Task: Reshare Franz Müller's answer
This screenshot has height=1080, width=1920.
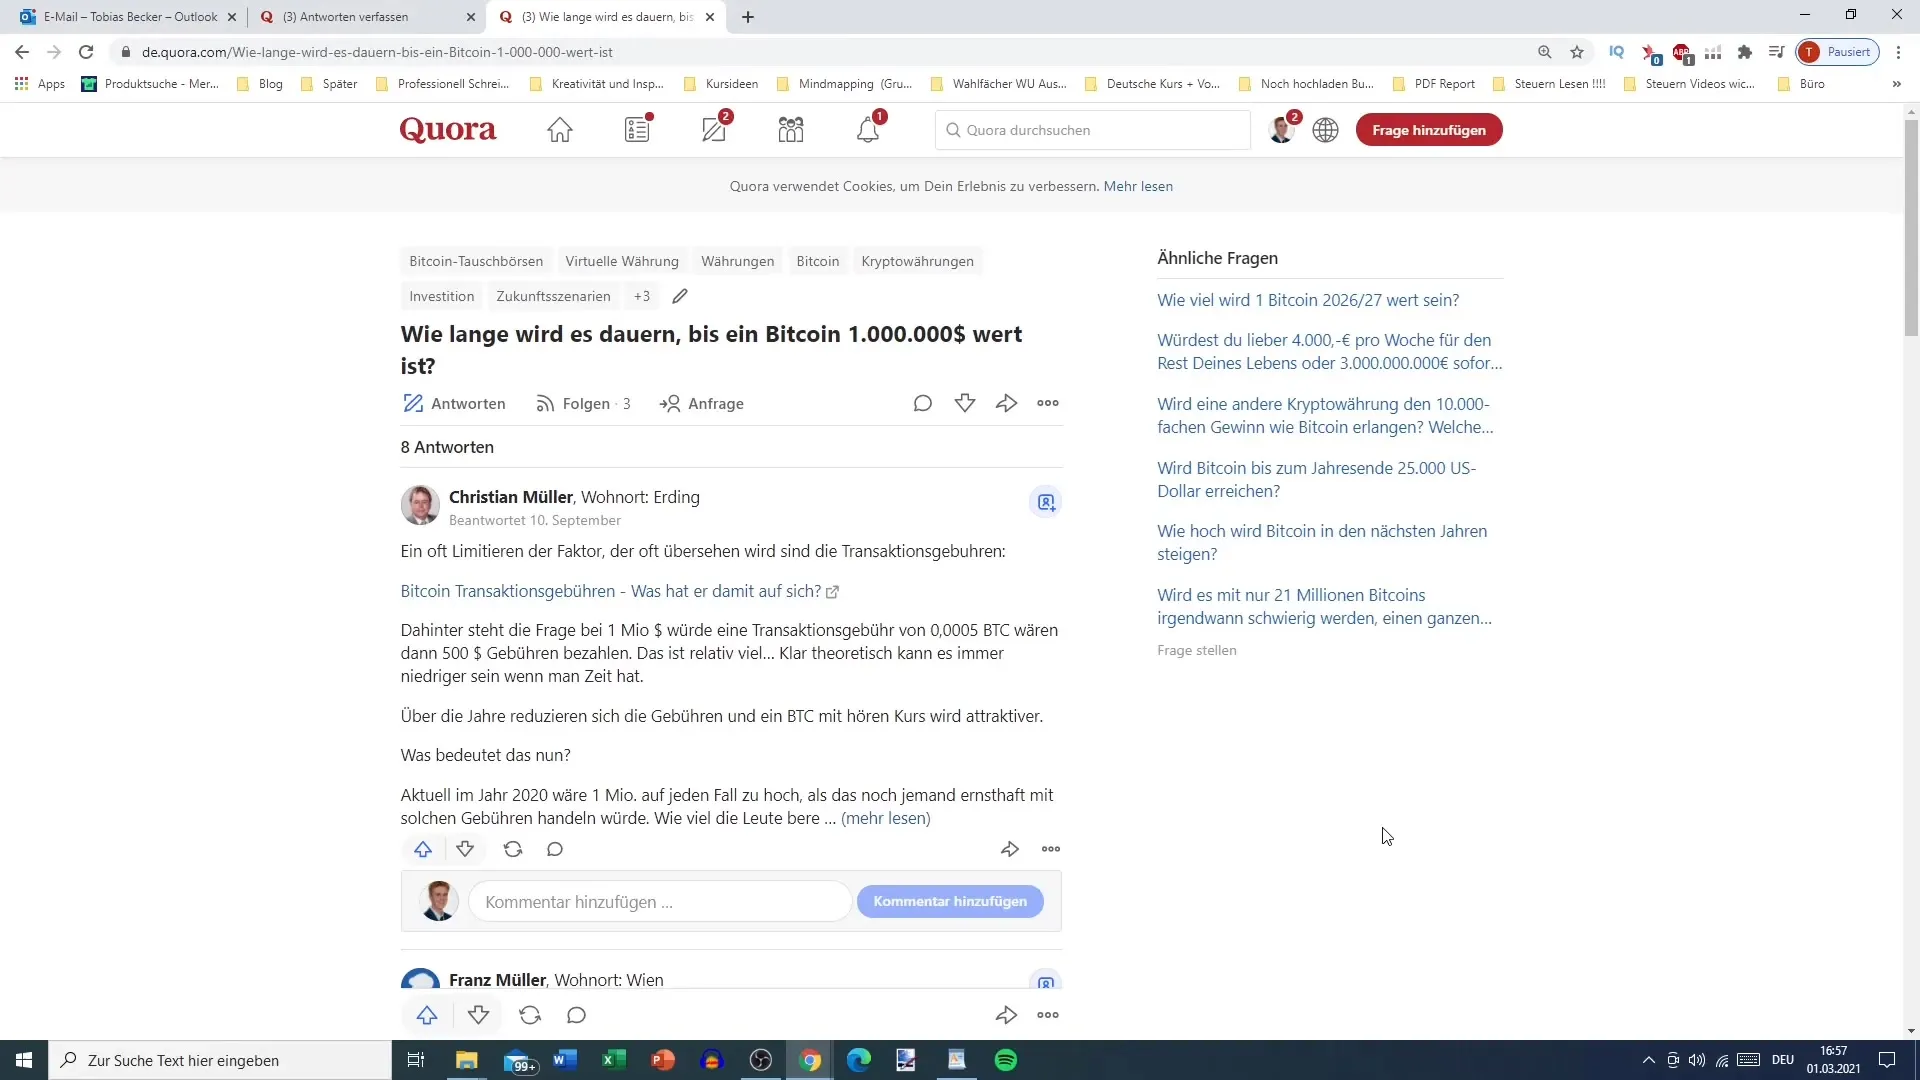Action: click(x=530, y=1015)
